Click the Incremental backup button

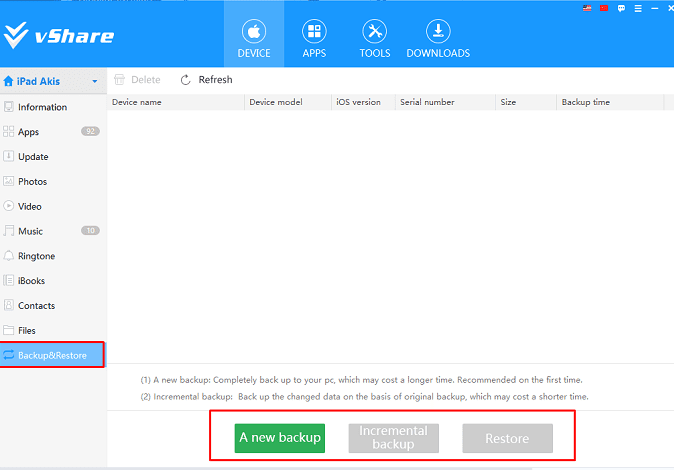click(x=394, y=438)
